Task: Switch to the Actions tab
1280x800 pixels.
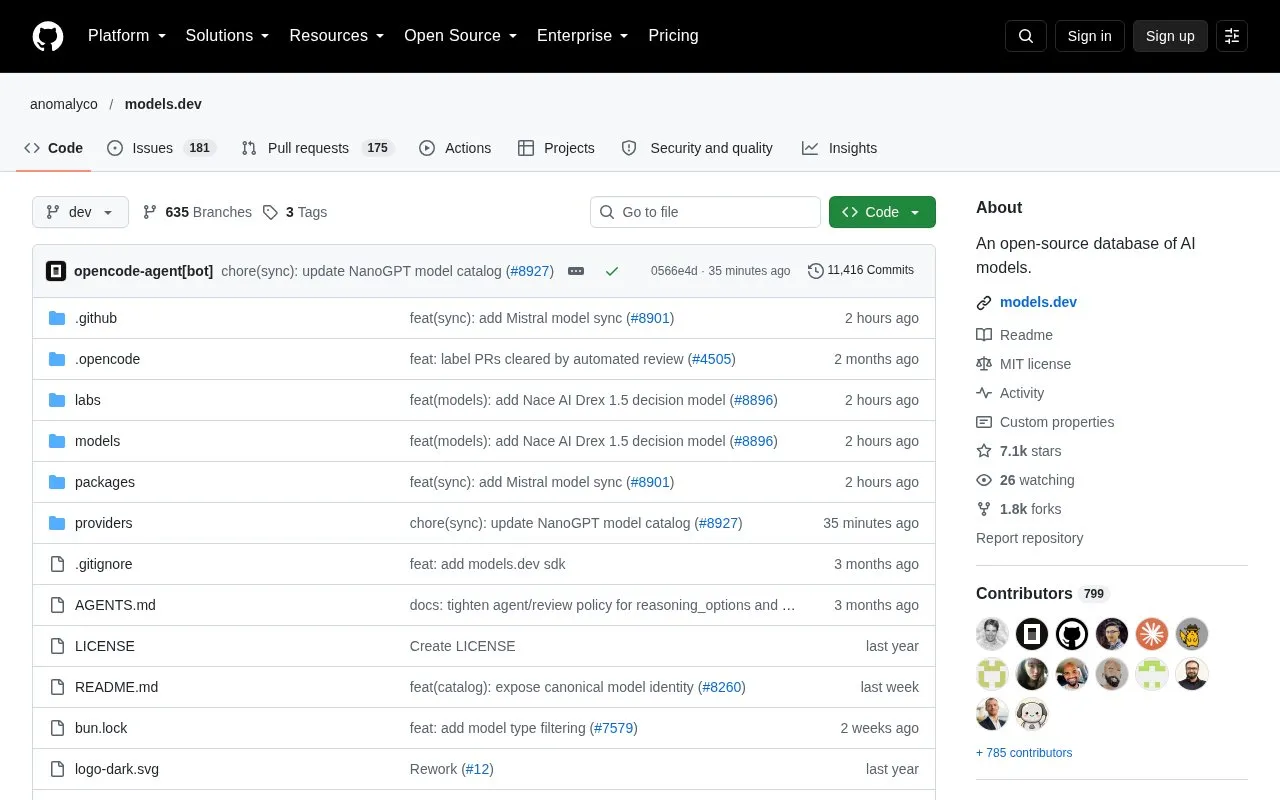Action: coord(455,148)
